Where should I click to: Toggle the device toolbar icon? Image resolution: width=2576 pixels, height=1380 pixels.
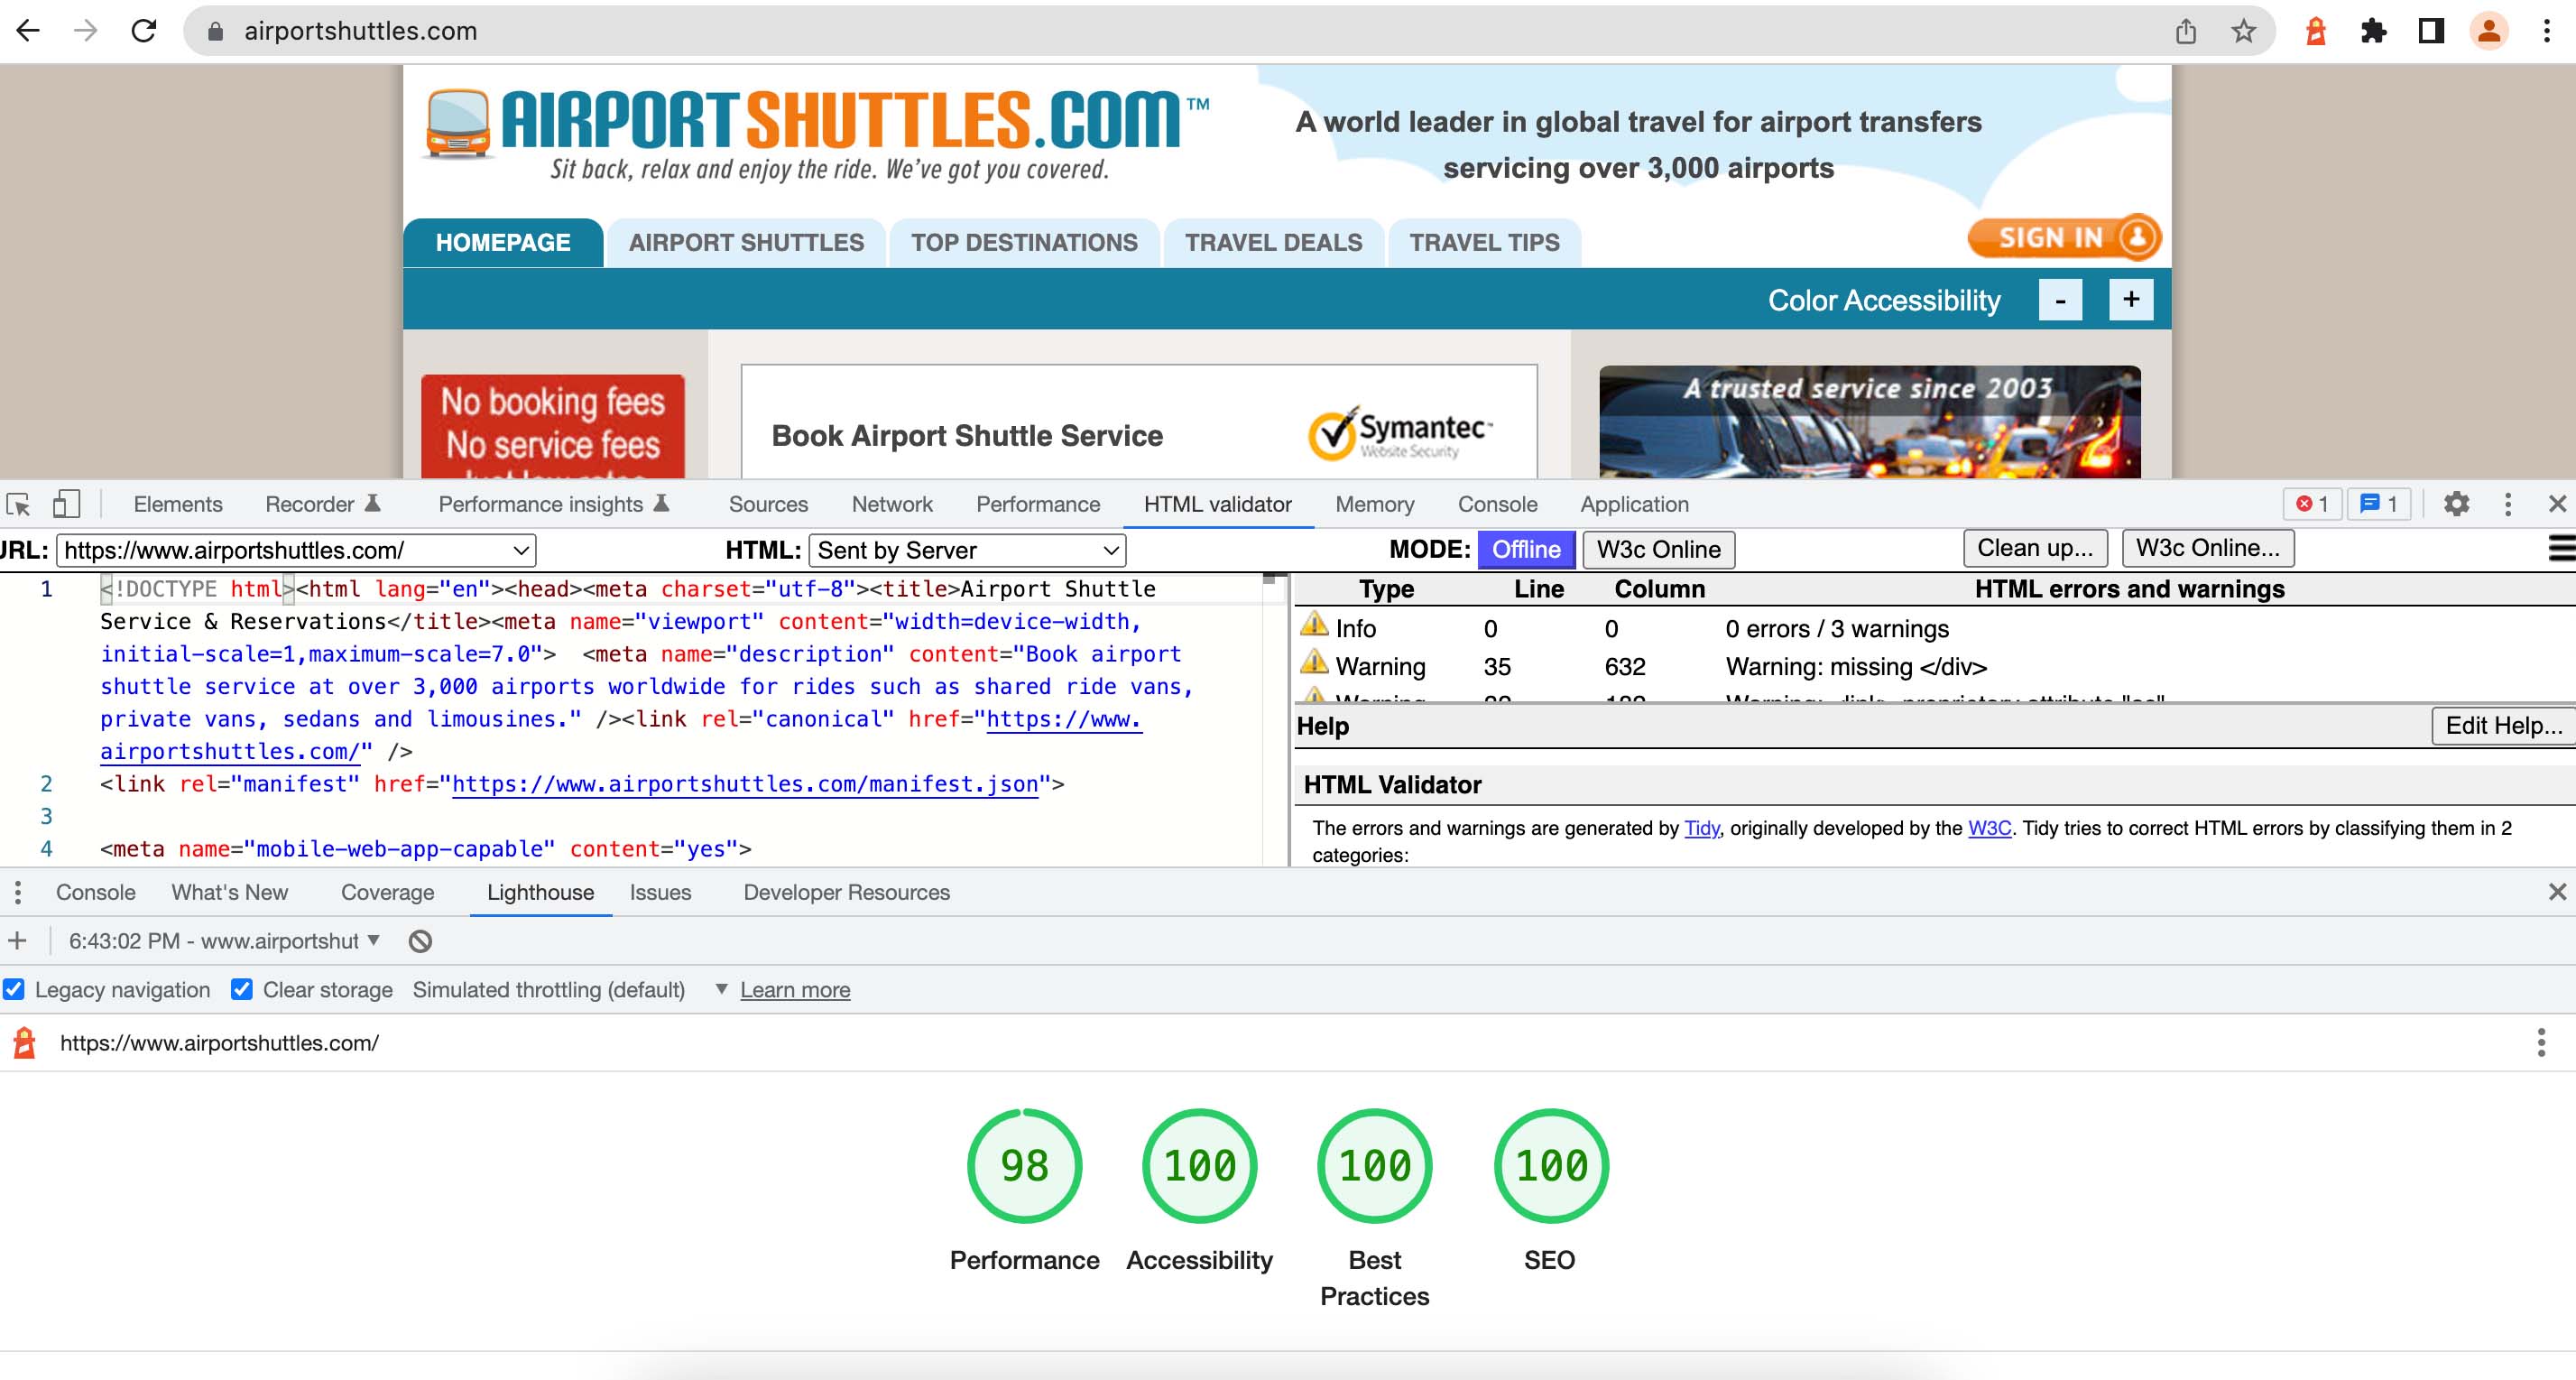click(65, 505)
